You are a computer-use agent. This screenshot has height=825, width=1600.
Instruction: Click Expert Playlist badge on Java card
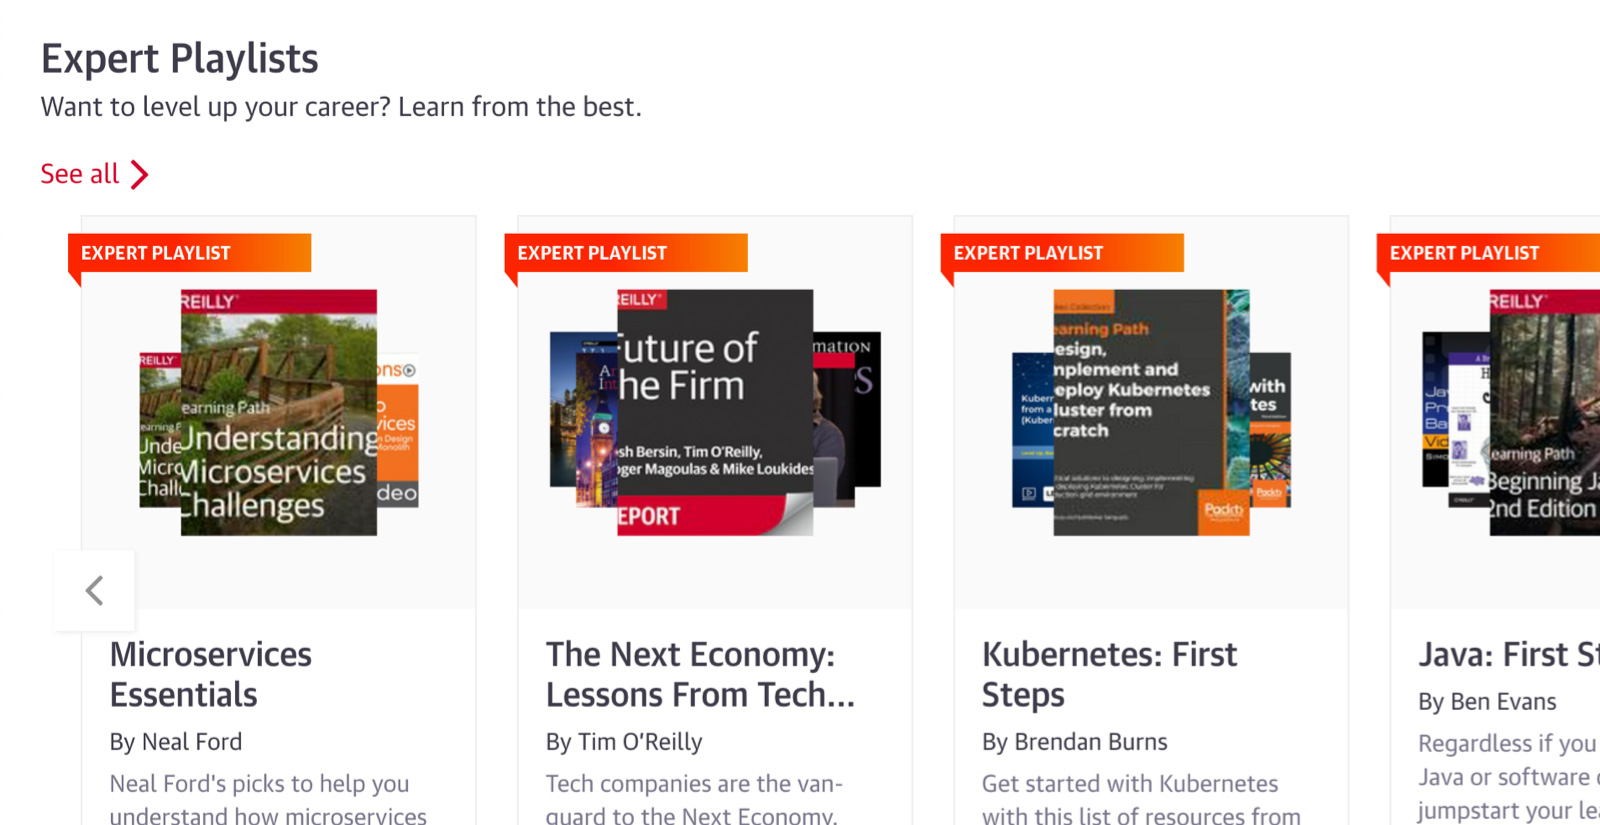pos(1488,253)
